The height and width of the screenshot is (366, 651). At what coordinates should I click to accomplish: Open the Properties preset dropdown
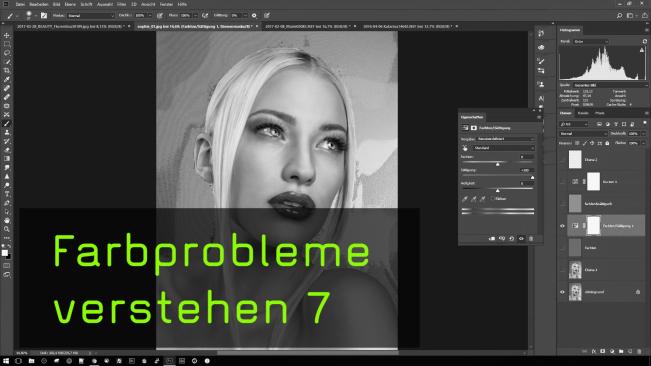click(505, 139)
